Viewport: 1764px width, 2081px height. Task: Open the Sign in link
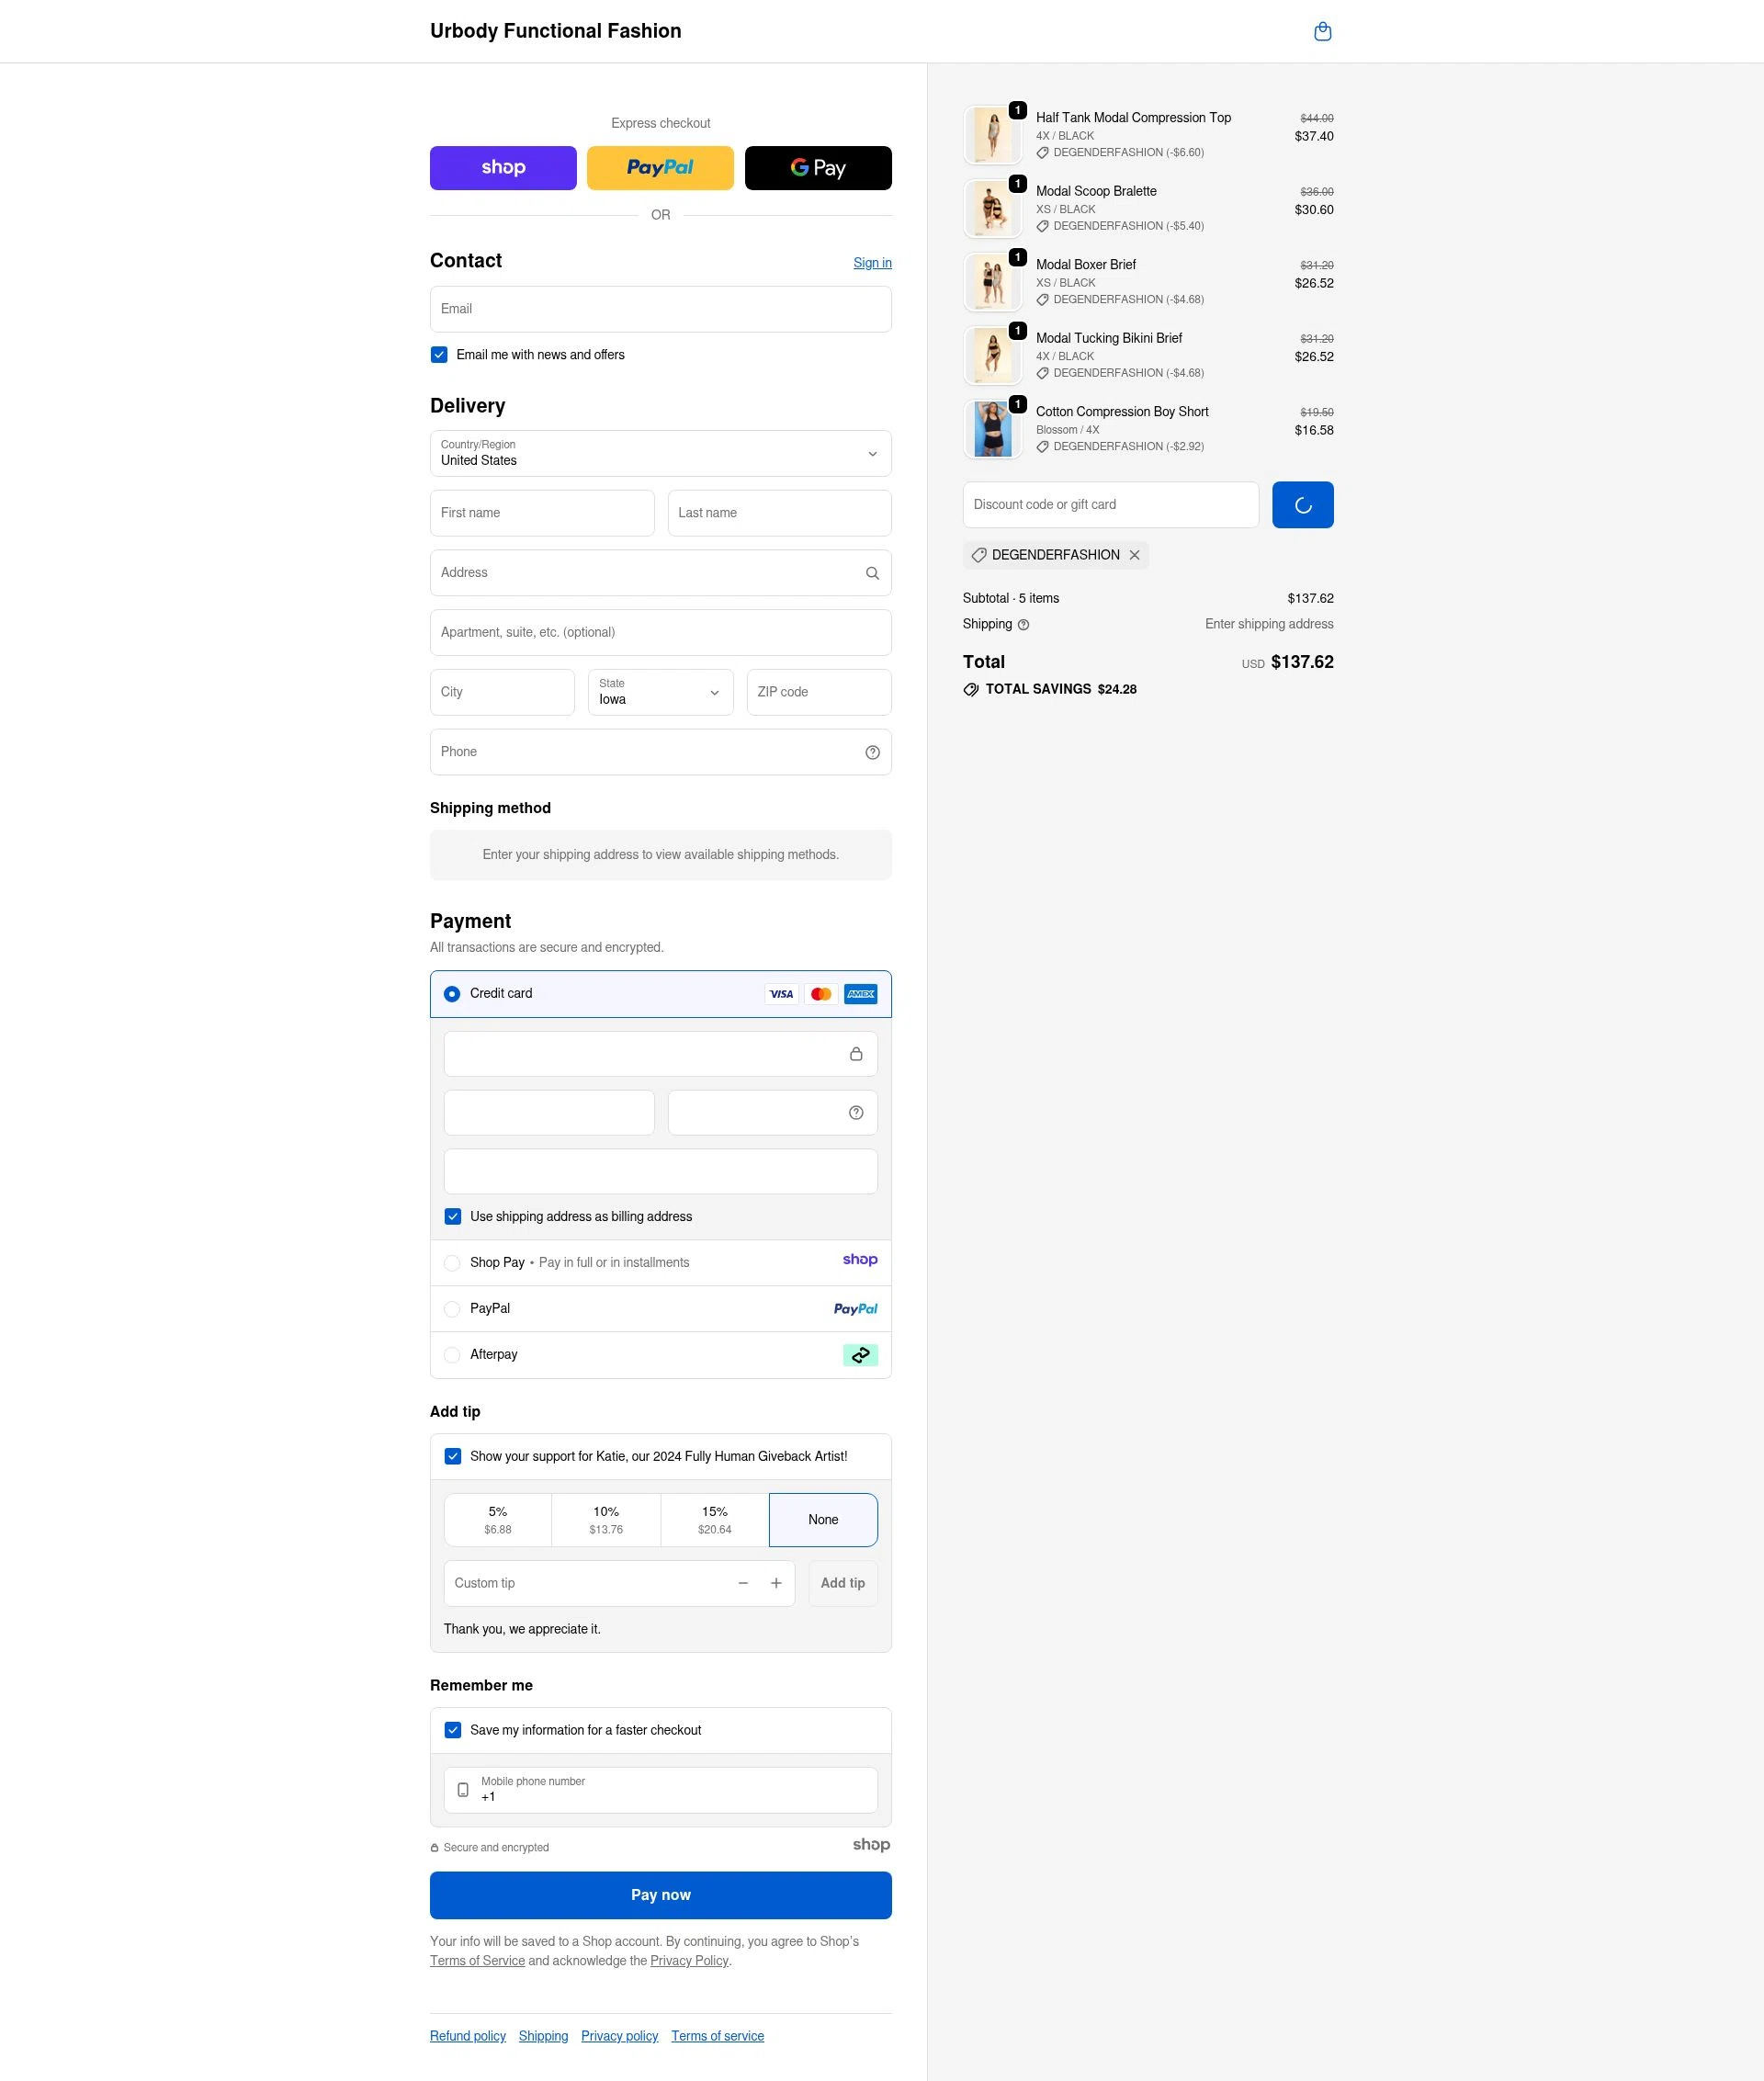[871, 262]
